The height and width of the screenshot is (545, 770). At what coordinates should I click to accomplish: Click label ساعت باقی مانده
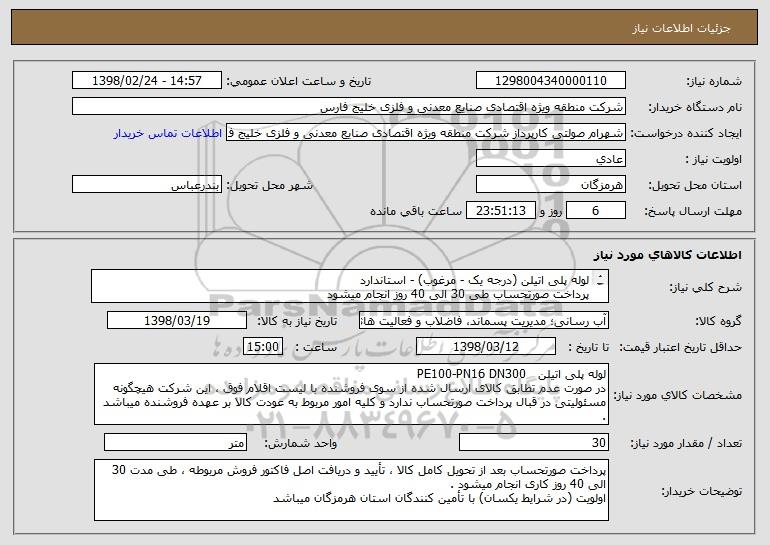point(416,211)
